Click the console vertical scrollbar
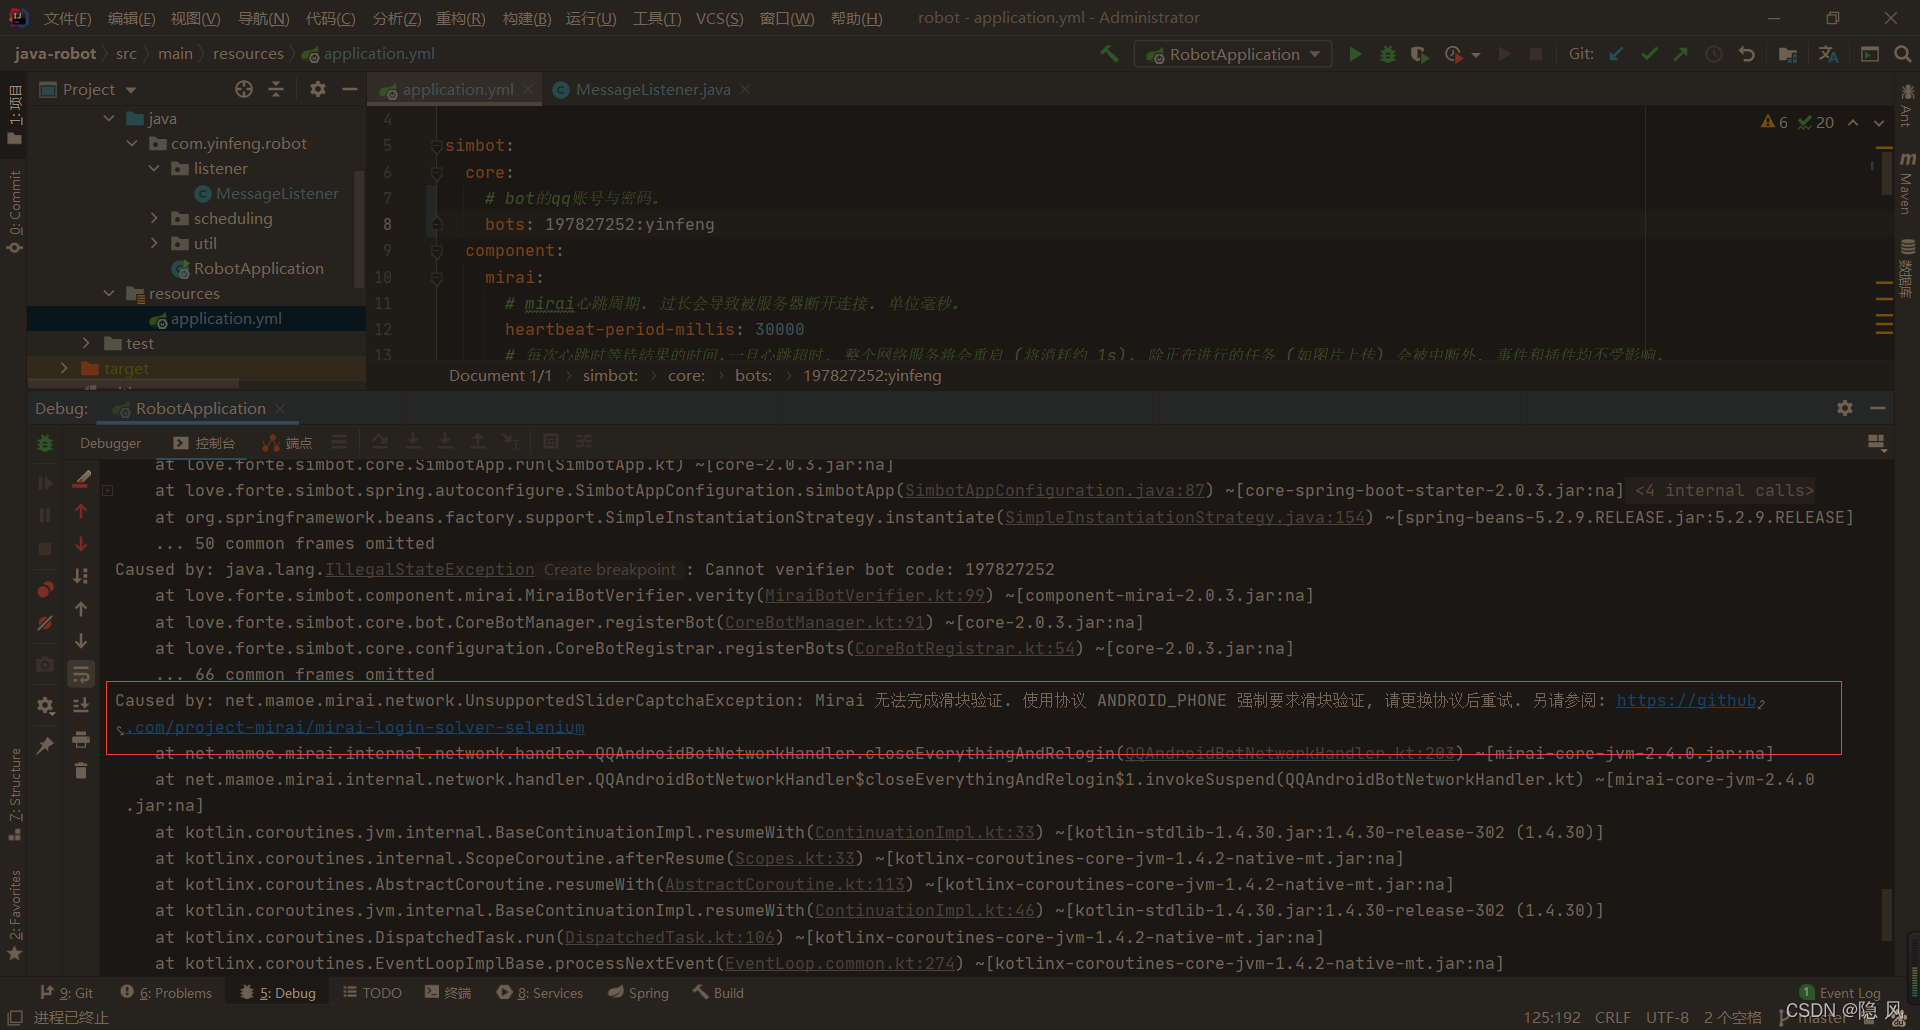The width and height of the screenshot is (1920, 1030). coord(1886,915)
